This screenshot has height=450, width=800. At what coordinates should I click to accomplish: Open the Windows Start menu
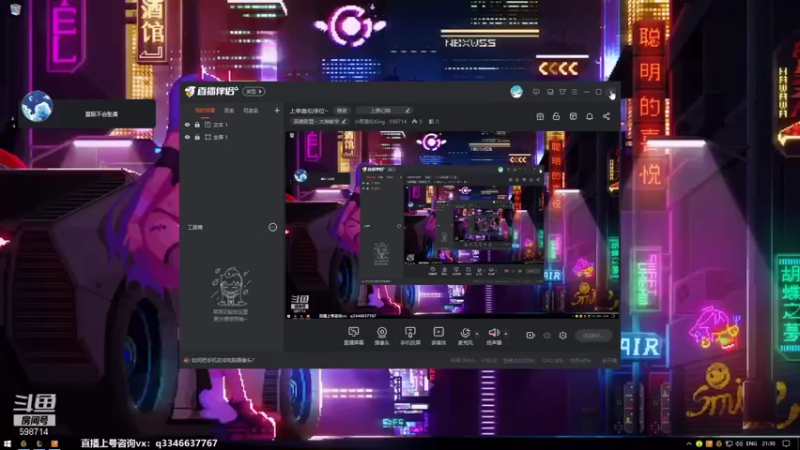pos(7,444)
